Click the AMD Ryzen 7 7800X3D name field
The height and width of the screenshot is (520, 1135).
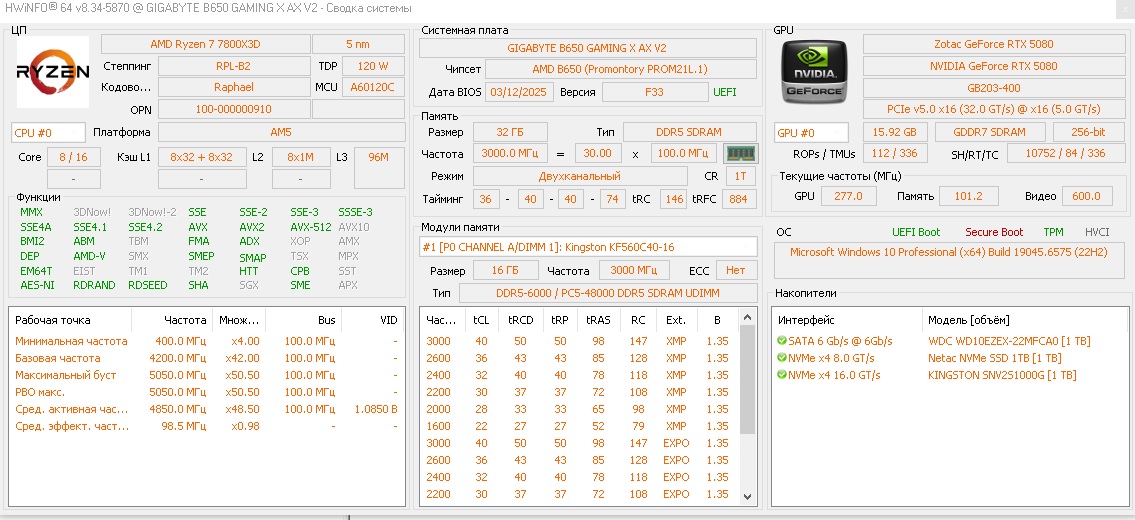tap(206, 44)
